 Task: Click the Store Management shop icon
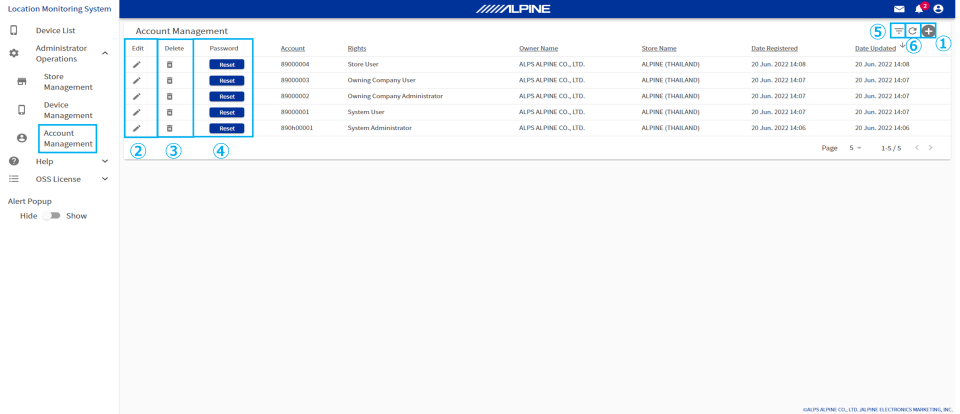pos(21,81)
